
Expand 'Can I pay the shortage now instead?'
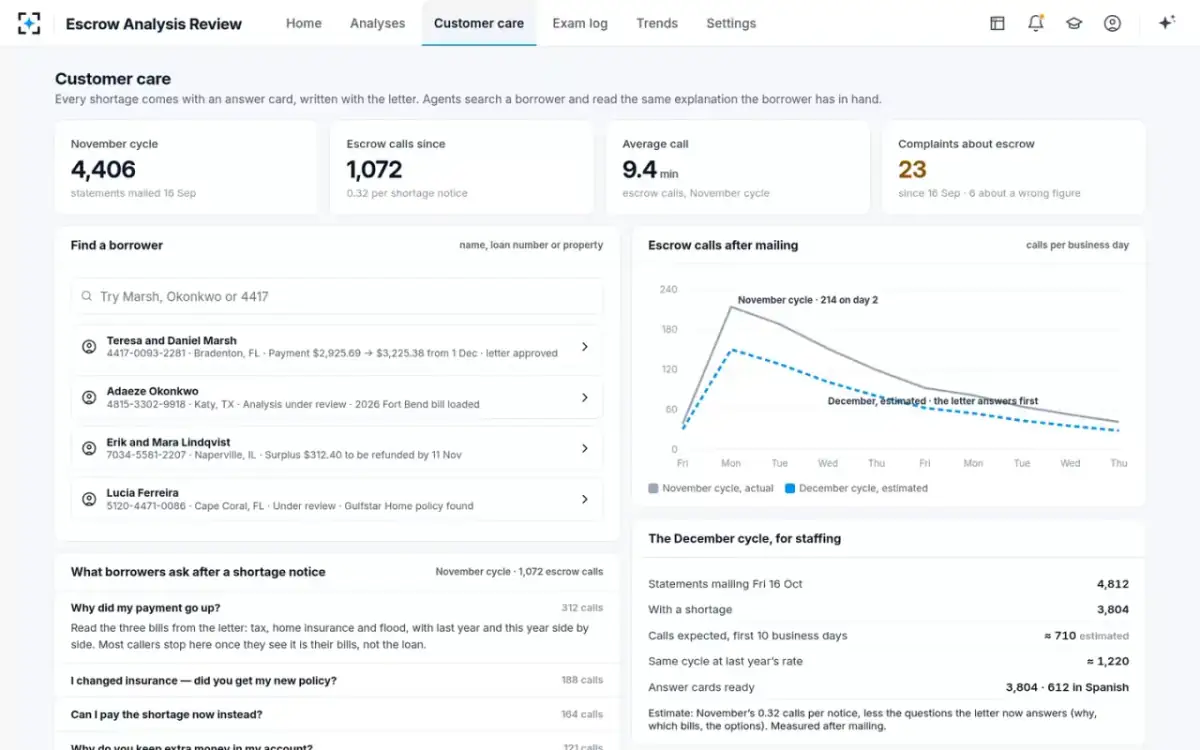pyautogui.click(x=337, y=714)
